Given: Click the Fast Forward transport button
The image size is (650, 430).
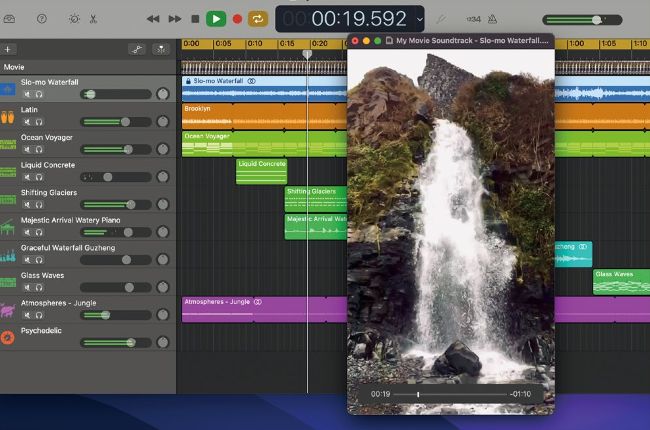Looking at the screenshot, I should click(x=175, y=19).
